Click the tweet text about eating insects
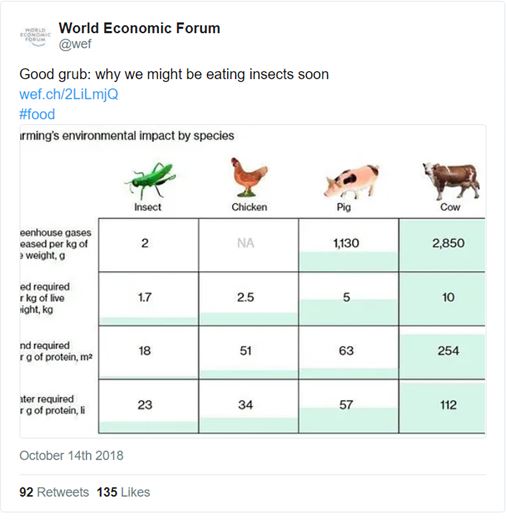Viewport: 506px width, 523px height. pos(174,74)
